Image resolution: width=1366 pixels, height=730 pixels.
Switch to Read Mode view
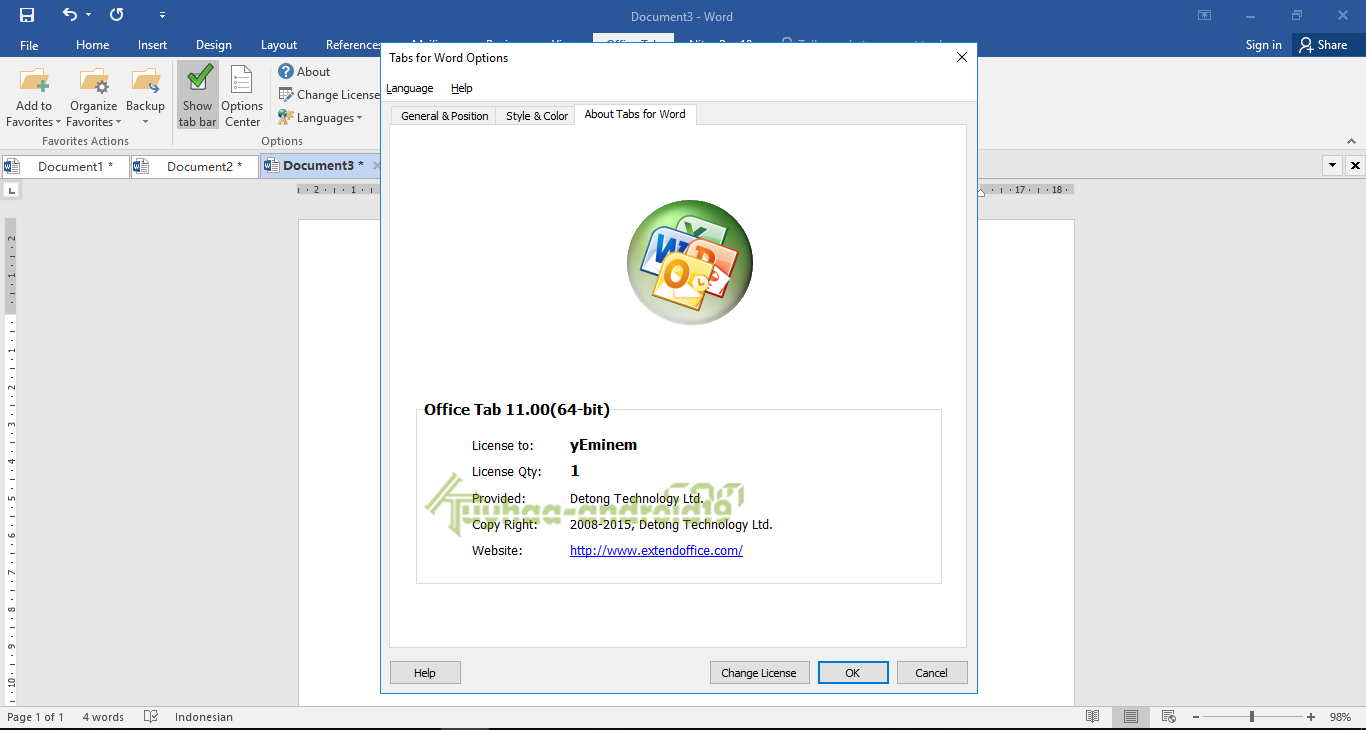(x=1093, y=717)
